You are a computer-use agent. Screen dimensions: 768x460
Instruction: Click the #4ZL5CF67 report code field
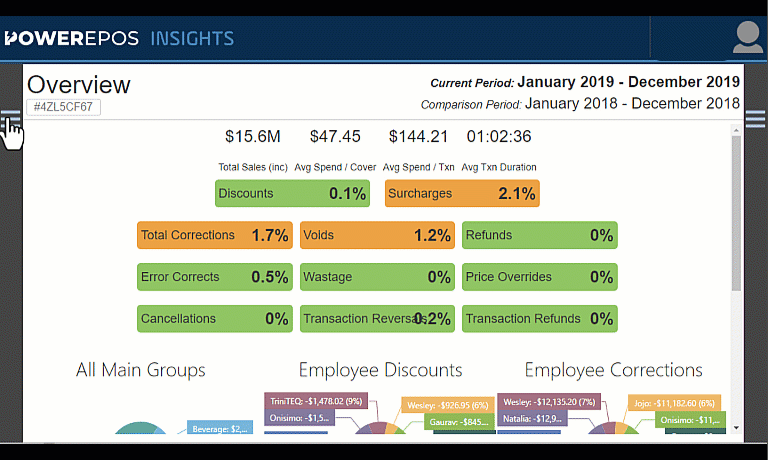coord(63,107)
